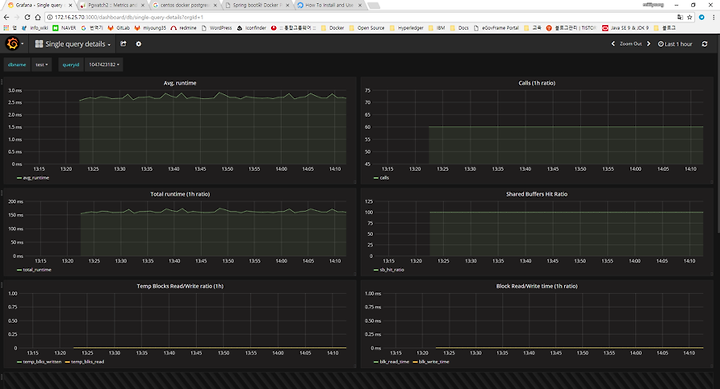Switch to the Spring boot Docker tab
Image resolution: width=720 pixels, height=389 pixels.
(x=256, y=5)
